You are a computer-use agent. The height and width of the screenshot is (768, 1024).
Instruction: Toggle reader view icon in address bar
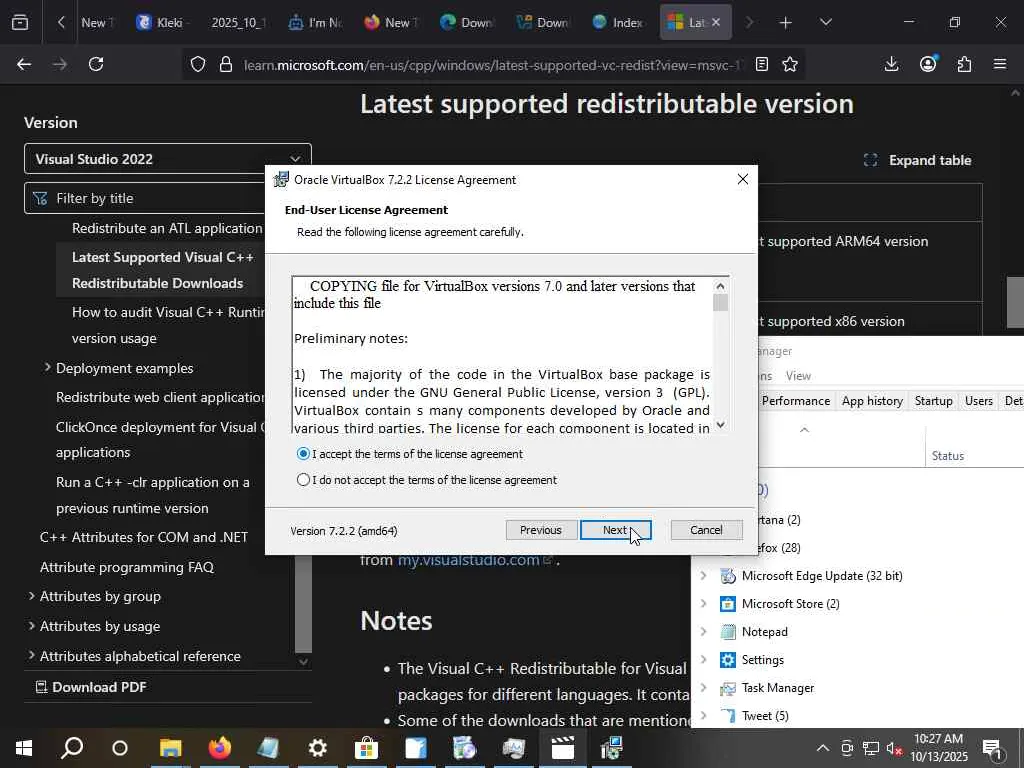click(x=761, y=64)
